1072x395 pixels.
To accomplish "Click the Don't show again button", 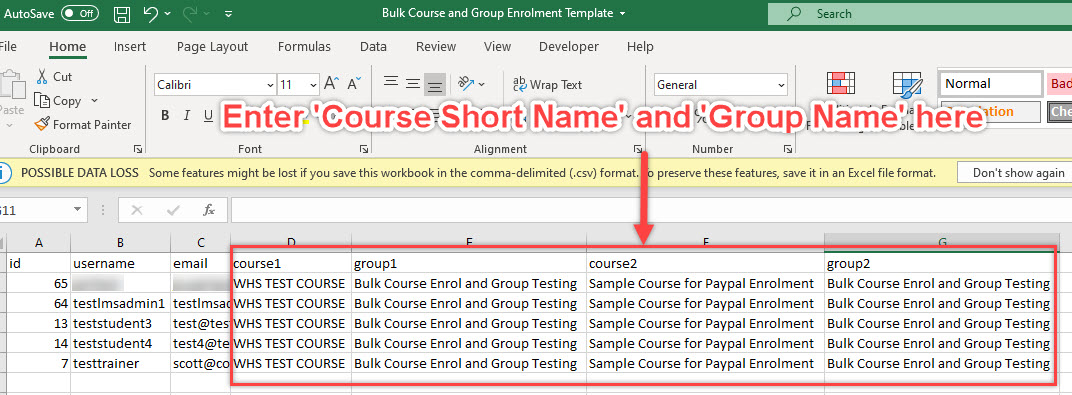I will pos(1019,172).
